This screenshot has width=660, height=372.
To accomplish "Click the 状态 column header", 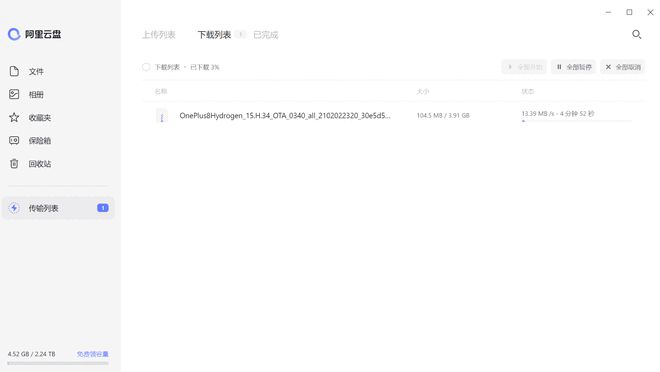I will (x=528, y=91).
